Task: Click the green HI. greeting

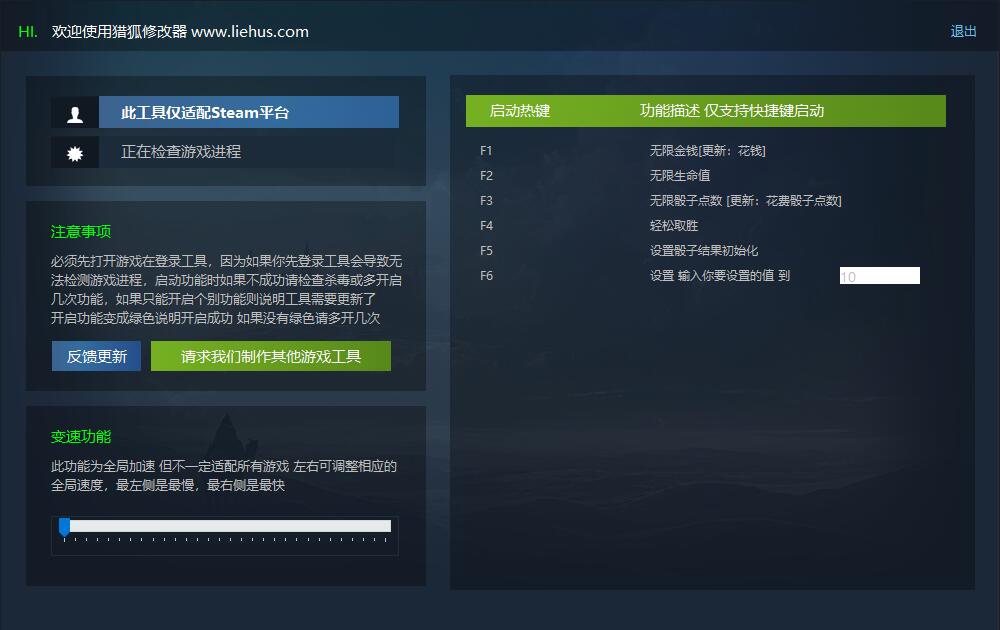Action: (27, 32)
